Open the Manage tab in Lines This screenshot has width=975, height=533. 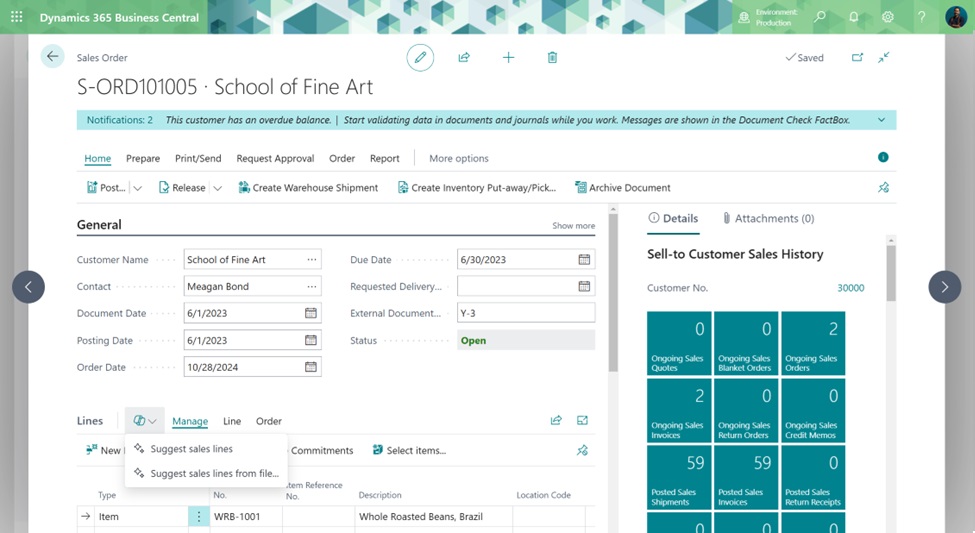pos(190,421)
